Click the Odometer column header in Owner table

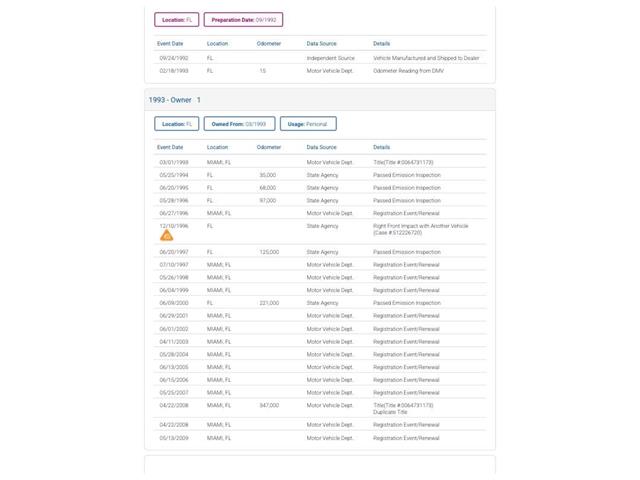tap(269, 147)
